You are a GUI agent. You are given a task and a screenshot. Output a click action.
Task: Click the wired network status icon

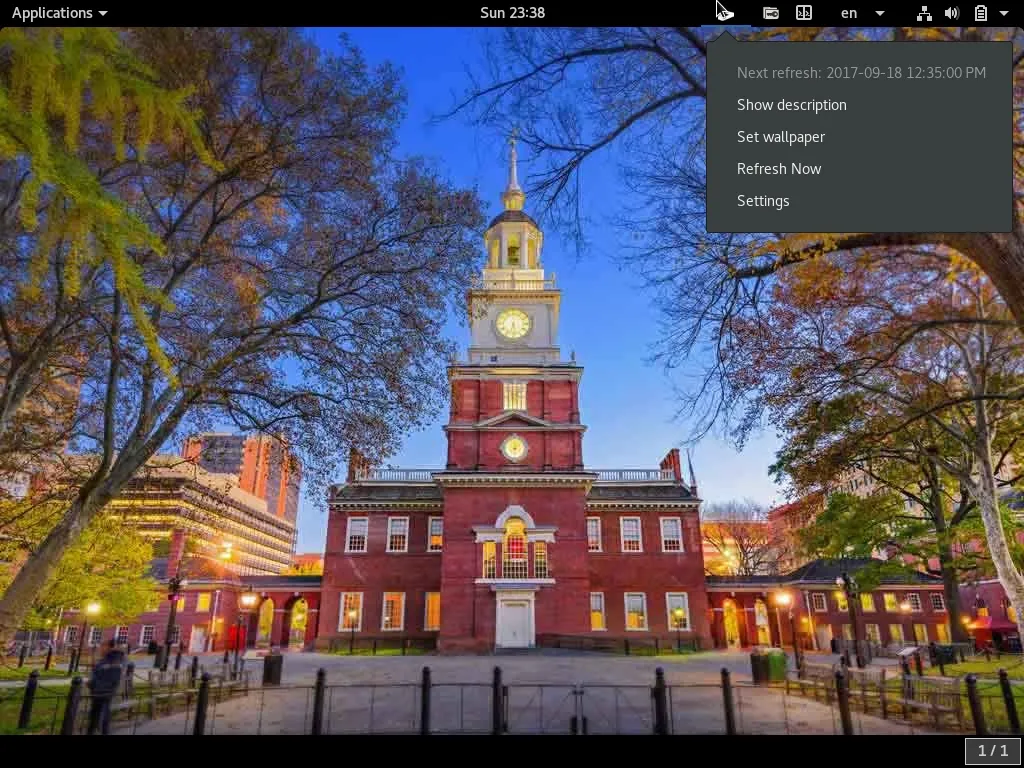tap(924, 13)
